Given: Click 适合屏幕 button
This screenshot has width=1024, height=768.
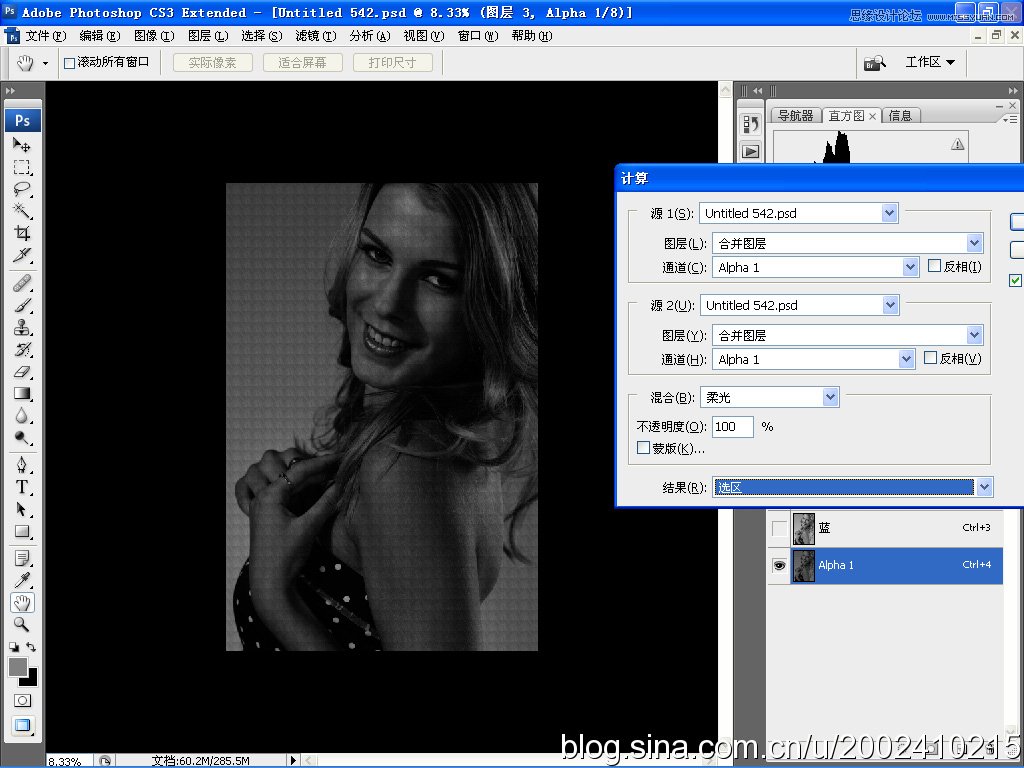Looking at the screenshot, I should [x=302, y=63].
